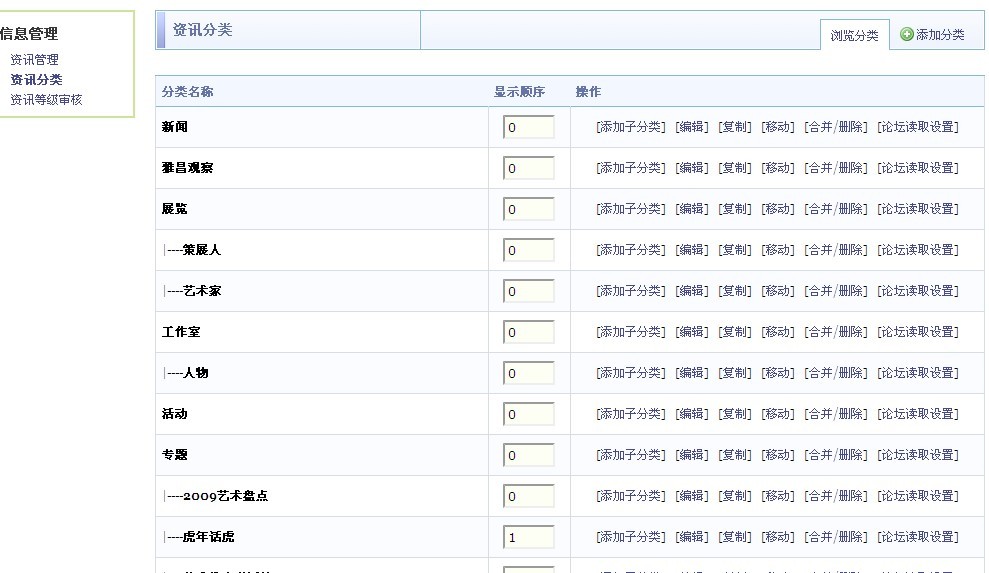
Task: Click the 展览 category name
Action: pos(175,209)
